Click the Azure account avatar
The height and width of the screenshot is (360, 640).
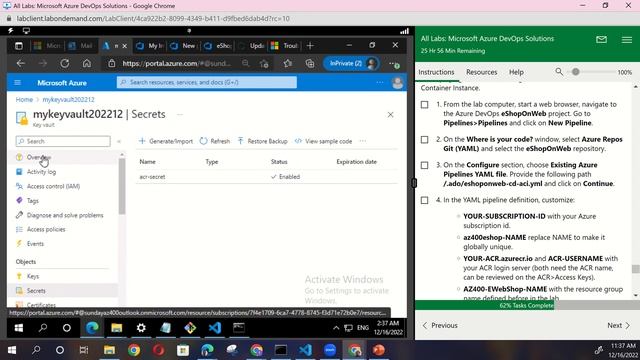398,83
